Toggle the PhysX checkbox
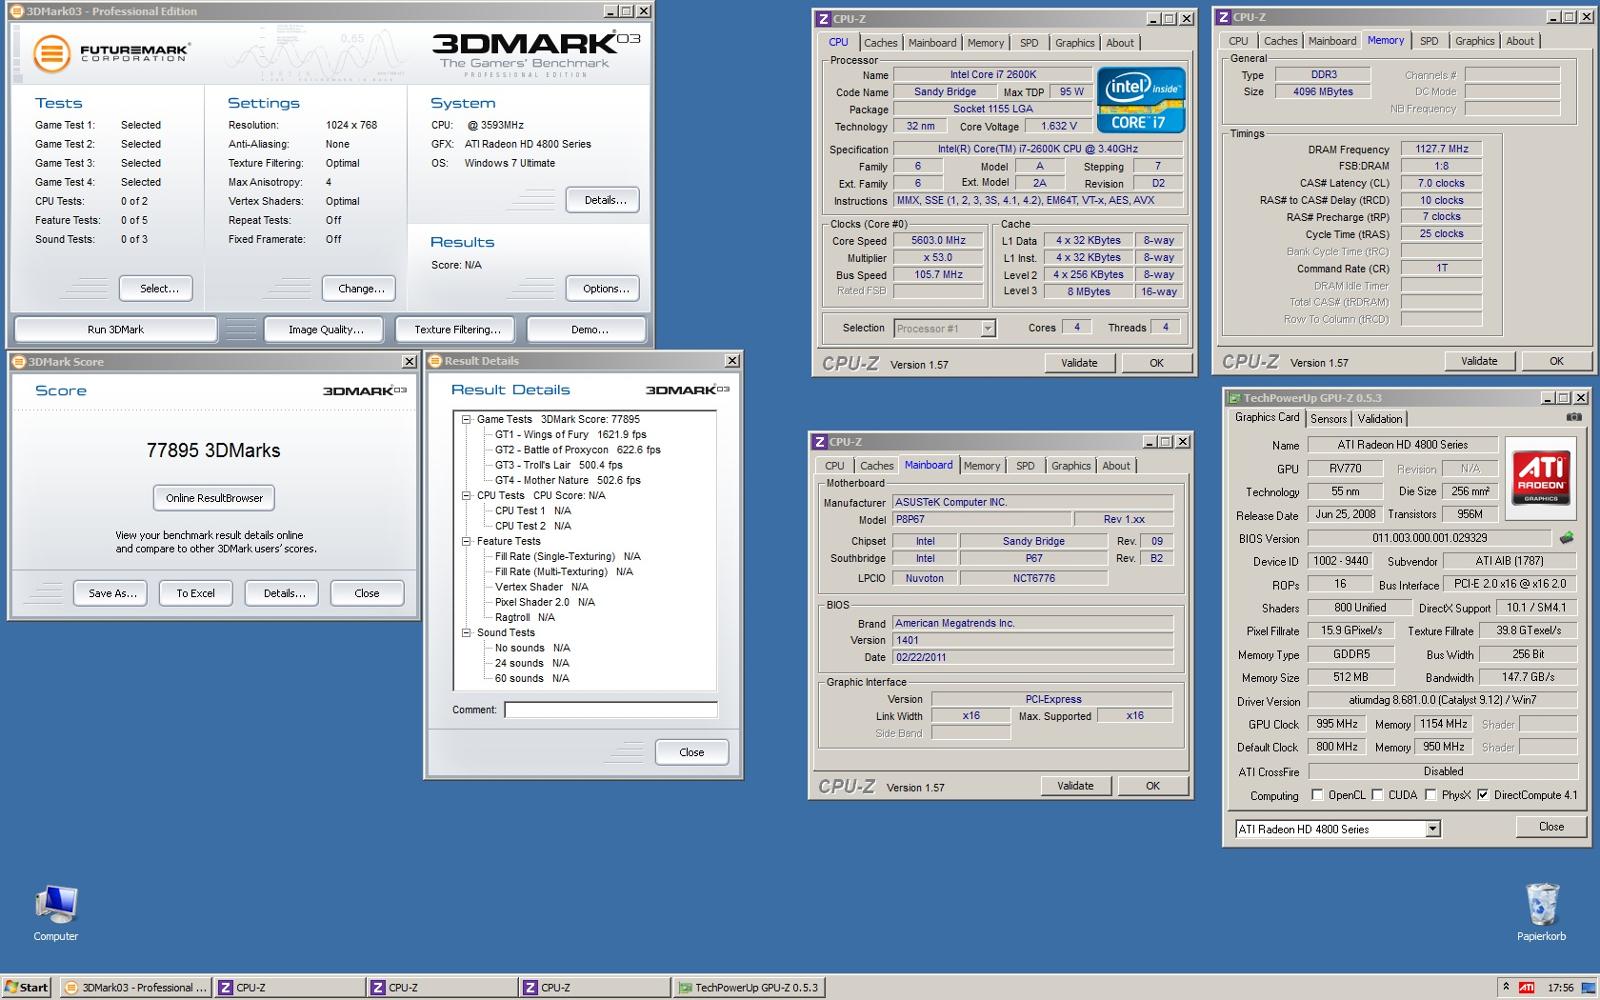This screenshot has height=1000, width=1600. click(1430, 795)
